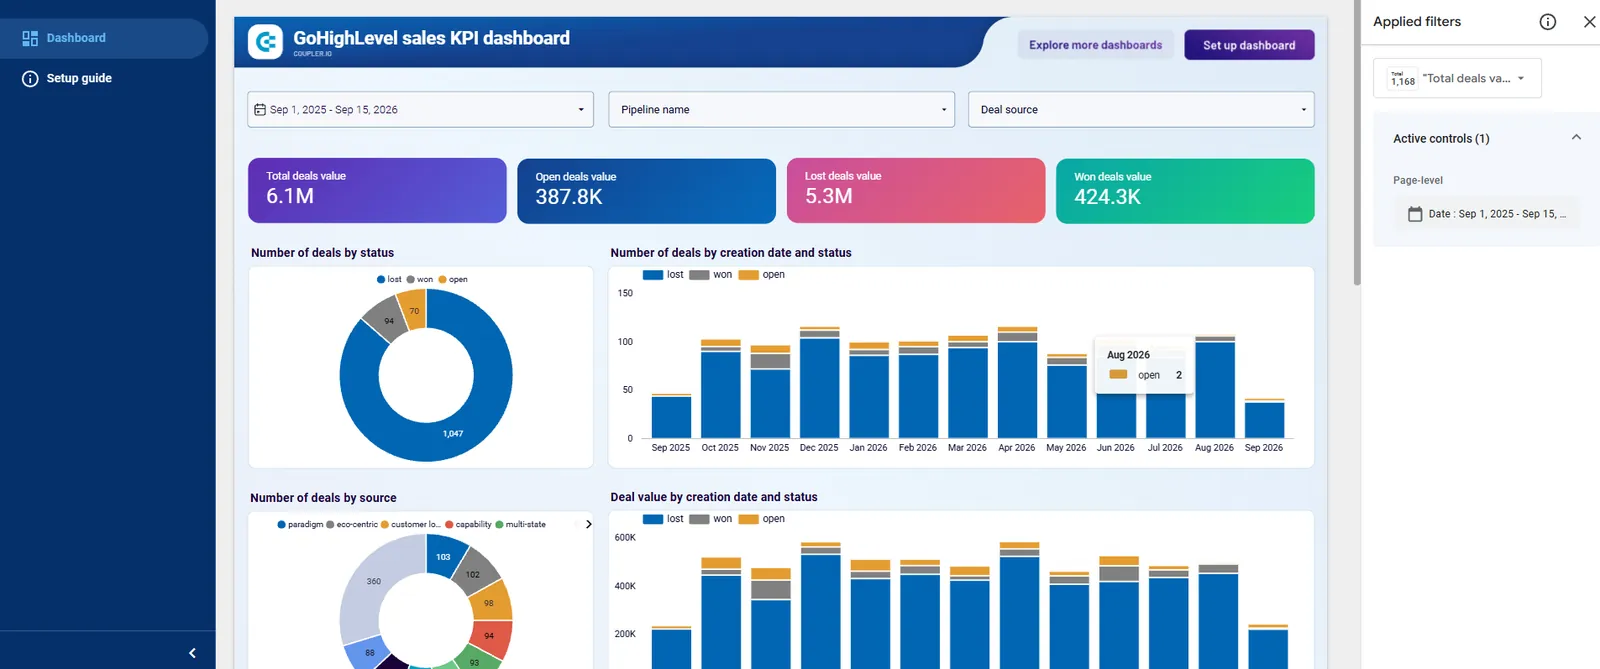The width and height of the screenshot is (1600, 669).
Task: Toggle open legend in deals by status donut
Action: pos(453,280)
